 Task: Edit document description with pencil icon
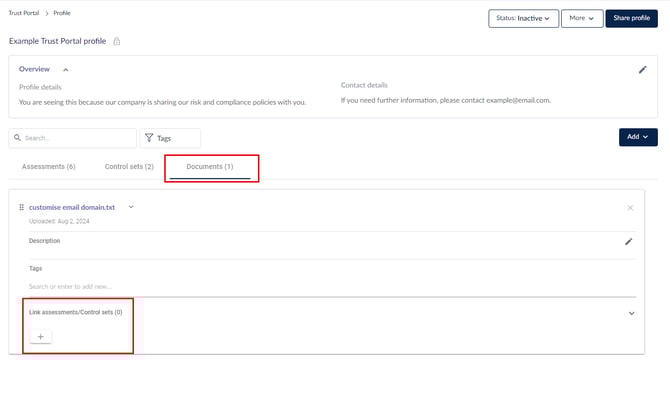point(629,241)
